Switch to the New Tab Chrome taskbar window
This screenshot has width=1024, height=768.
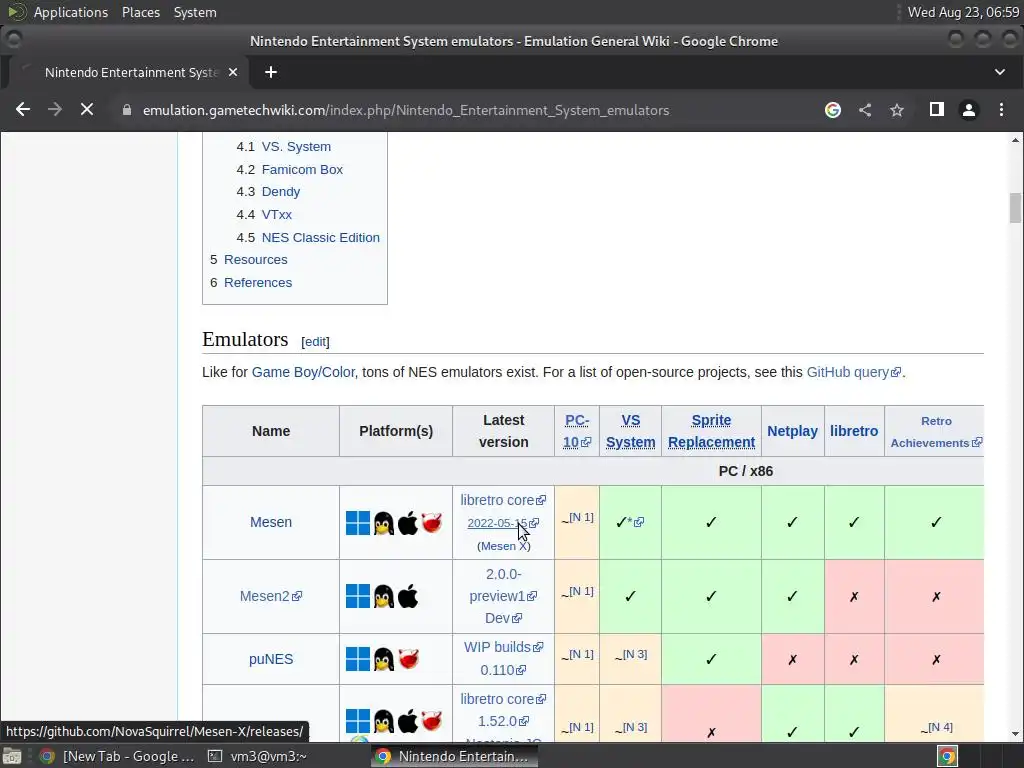click(118, 756)
